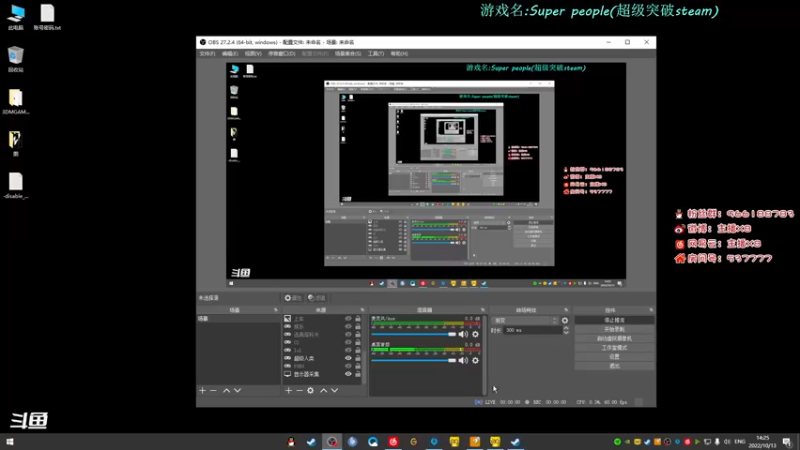Open the 渐变 transition type dropdown
800x450 pixels.
[526, 320]
